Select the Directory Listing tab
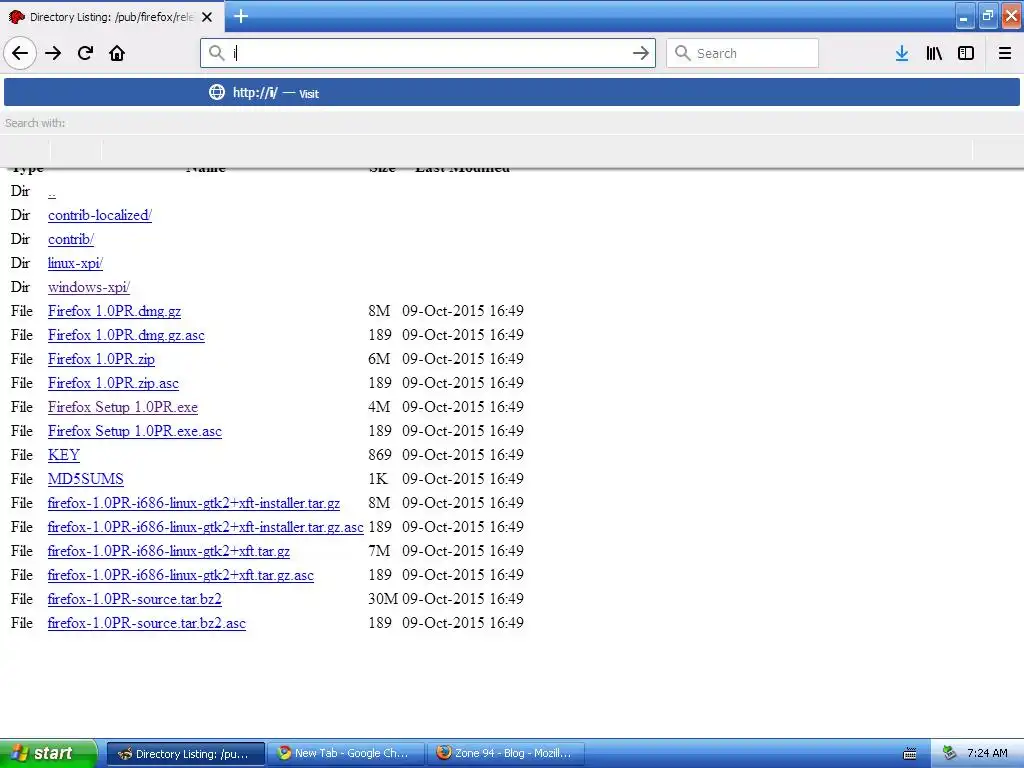Viewport: 1024px width, 768px height. click(x=112, y=17)
